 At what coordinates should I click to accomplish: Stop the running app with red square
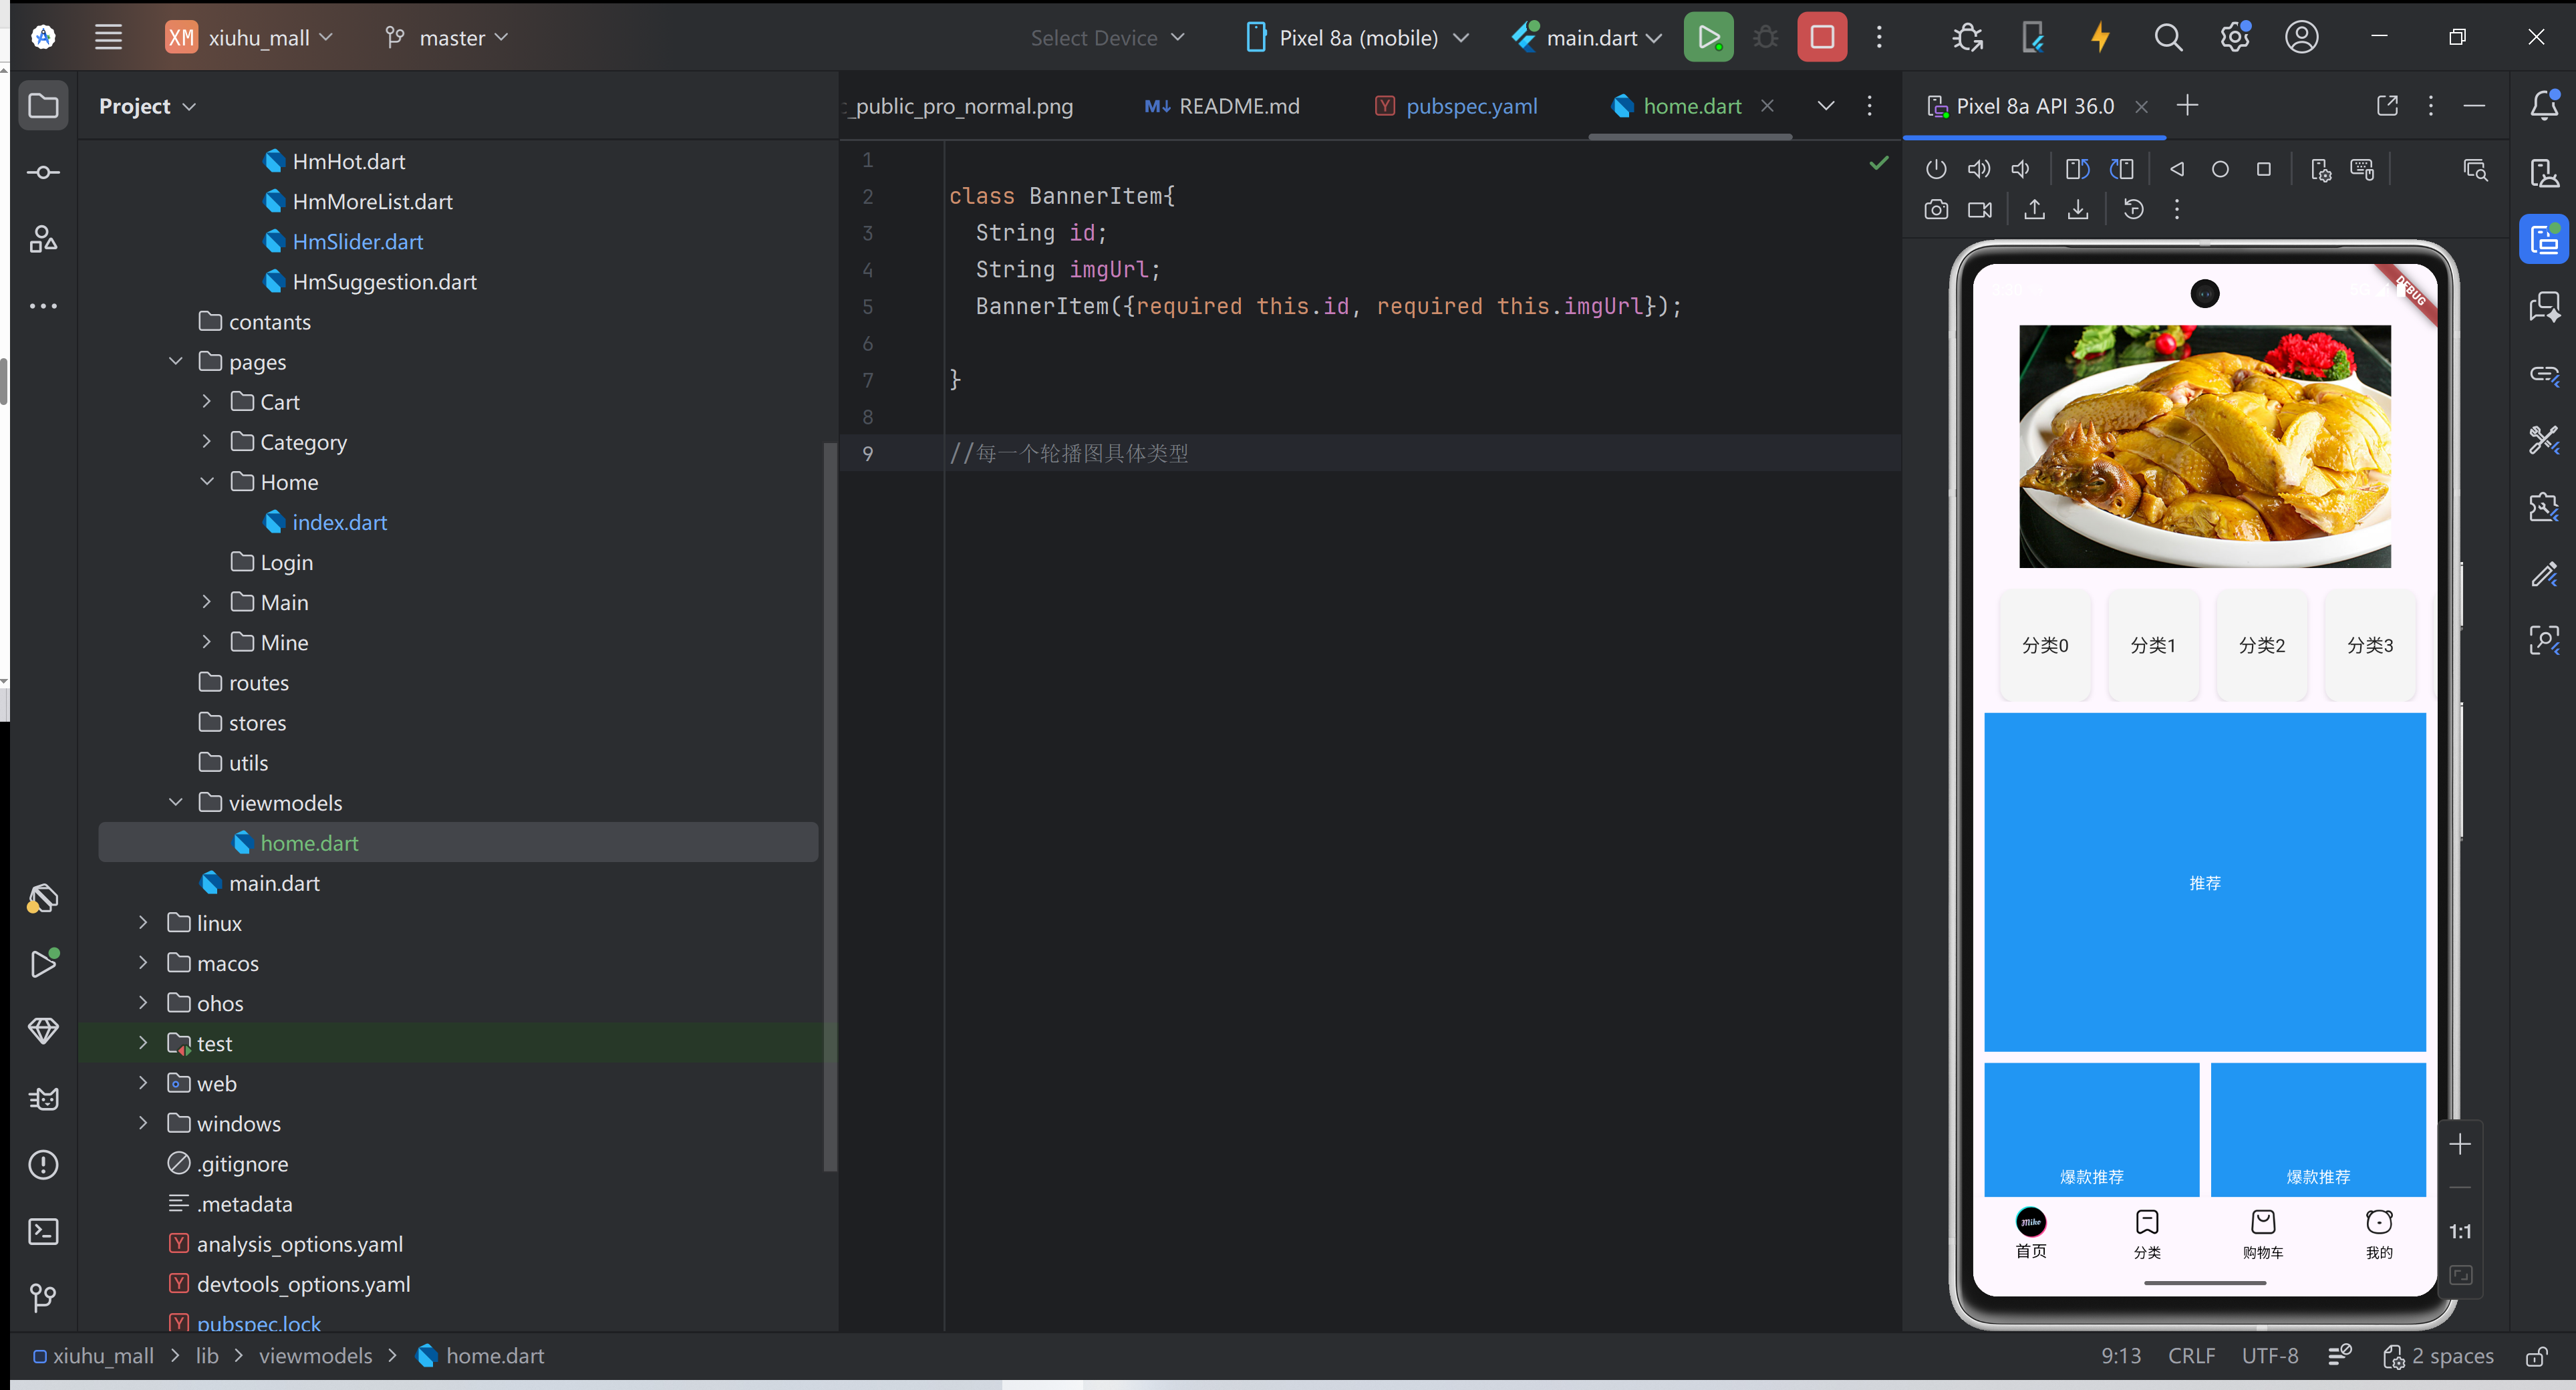pos(1821,38)
